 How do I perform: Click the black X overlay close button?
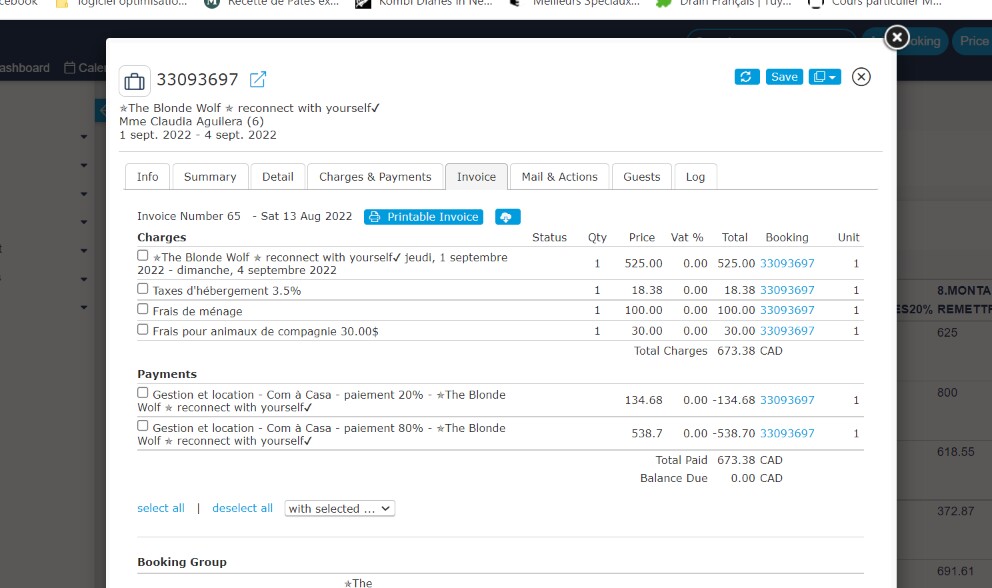point(896,37)
